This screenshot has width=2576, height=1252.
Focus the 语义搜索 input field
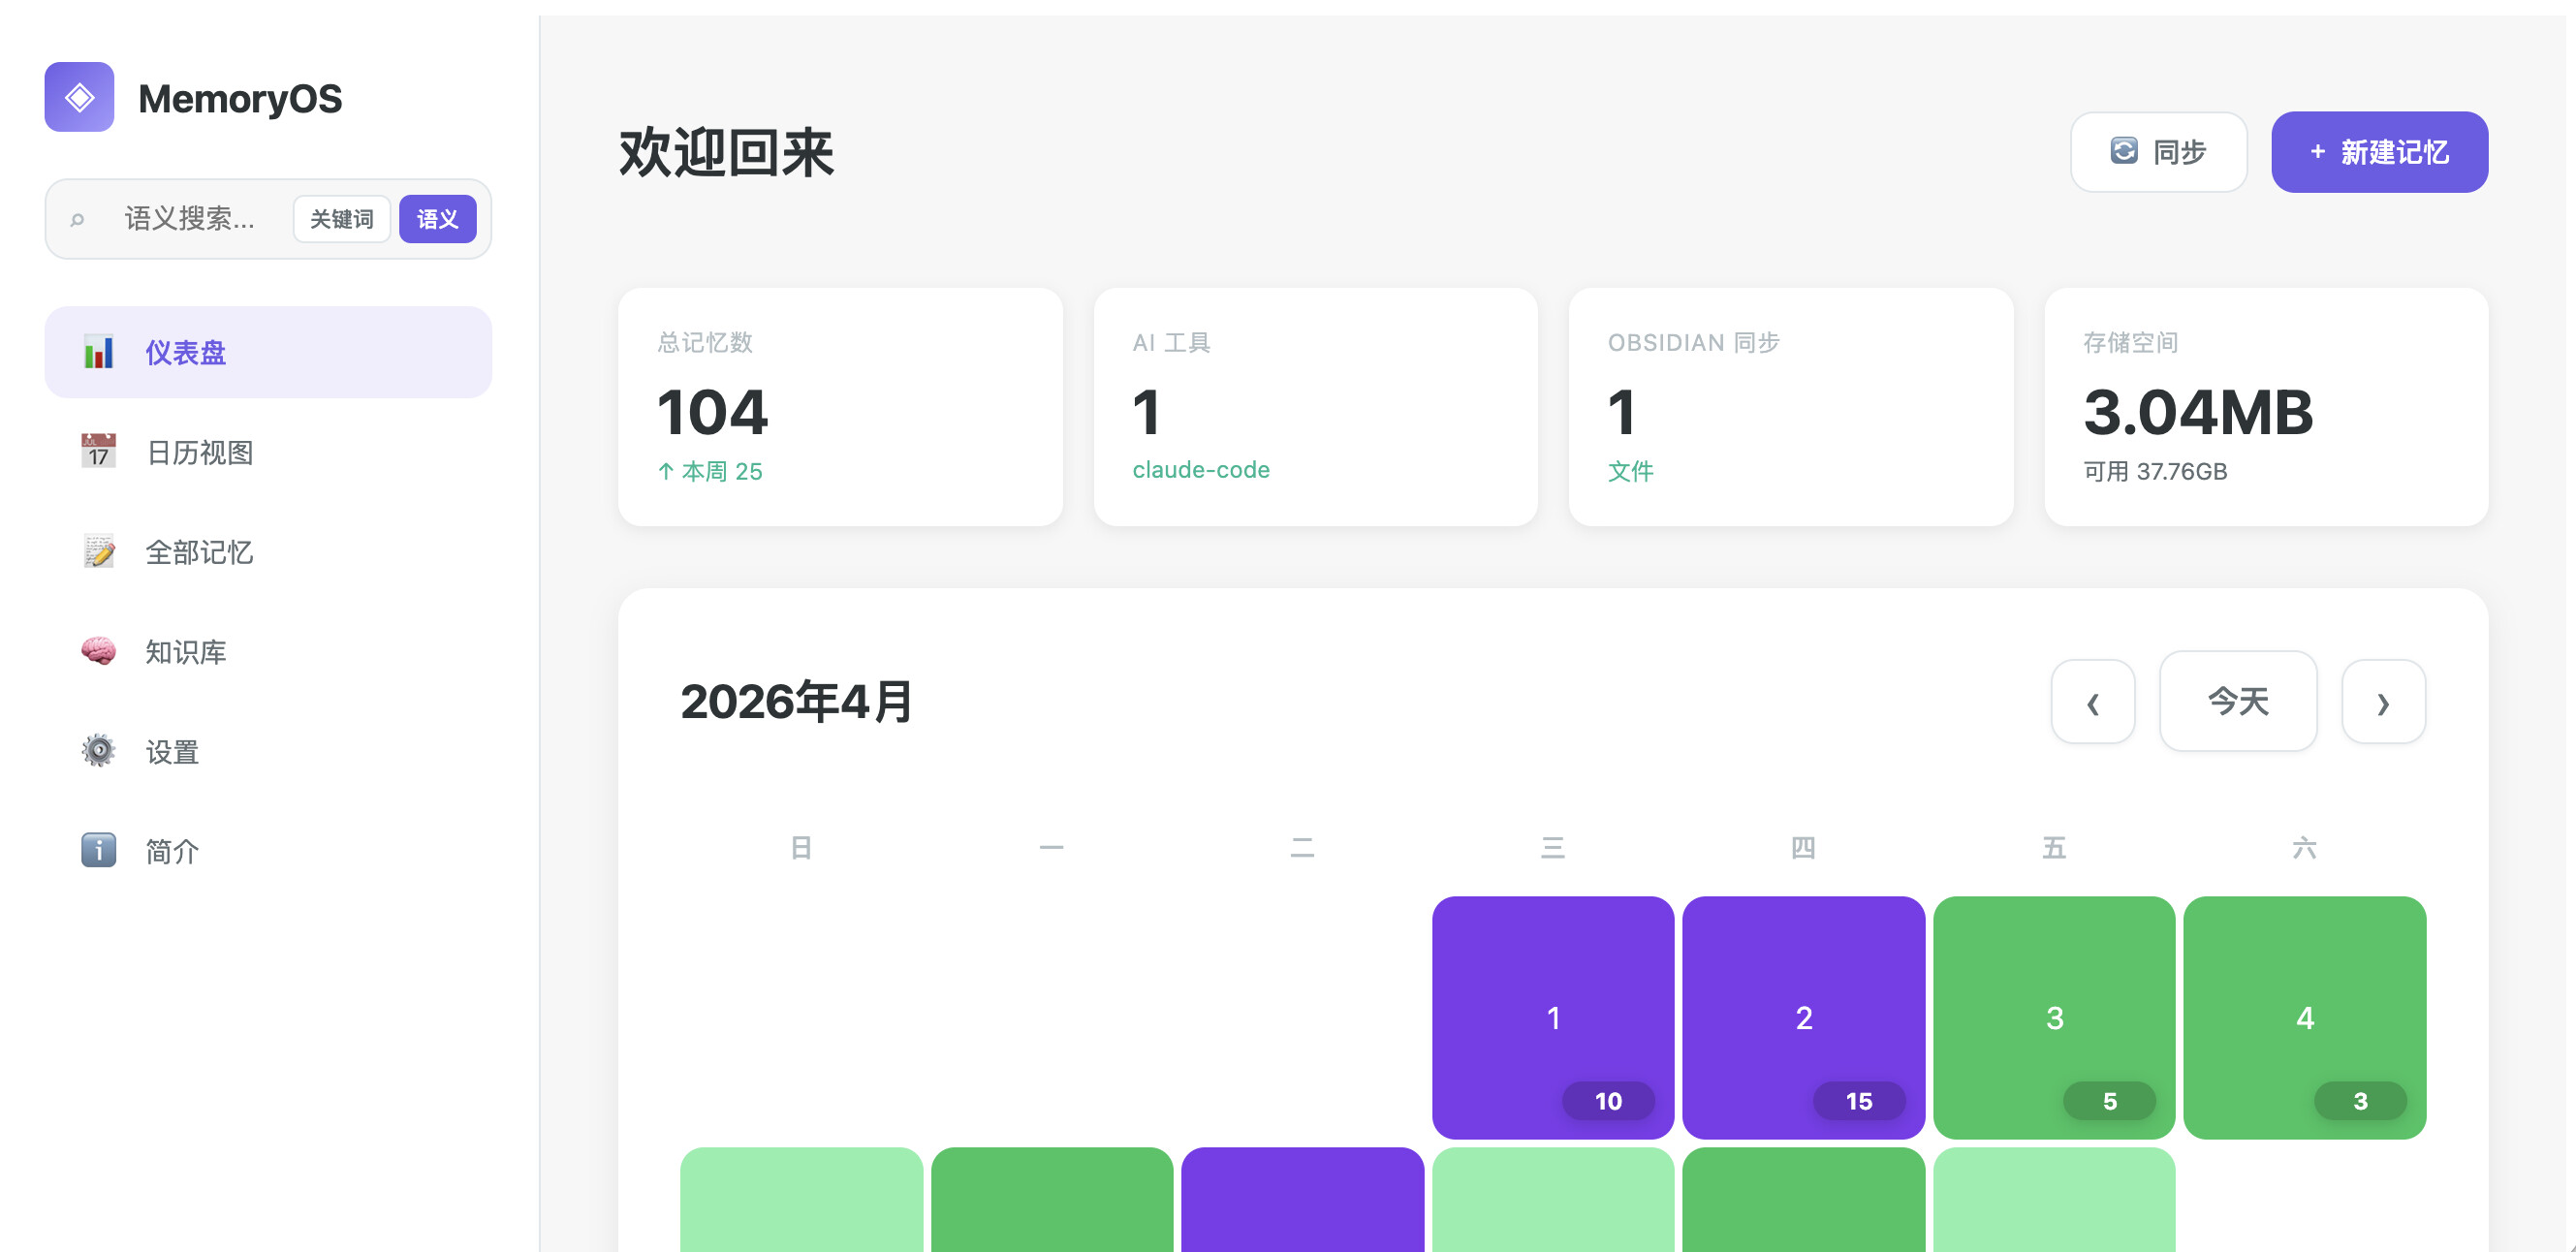pos(190,219)
